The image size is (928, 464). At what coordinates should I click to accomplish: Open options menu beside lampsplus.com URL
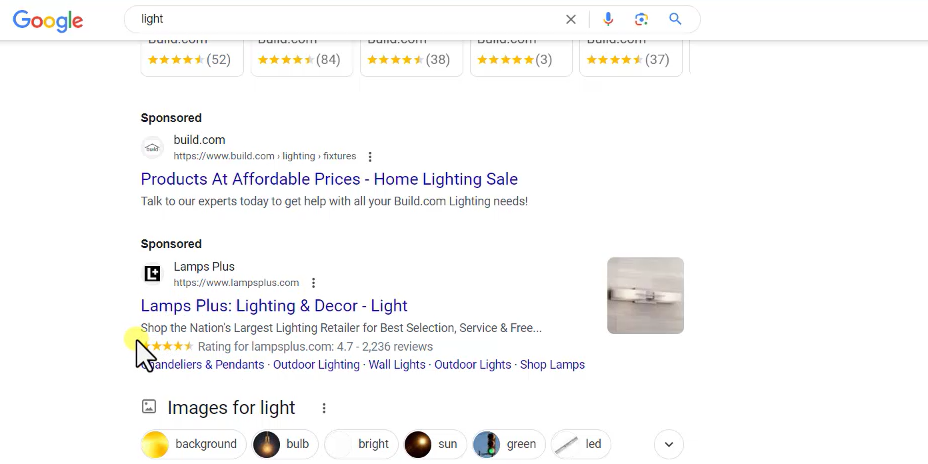[x=313, y=283]
